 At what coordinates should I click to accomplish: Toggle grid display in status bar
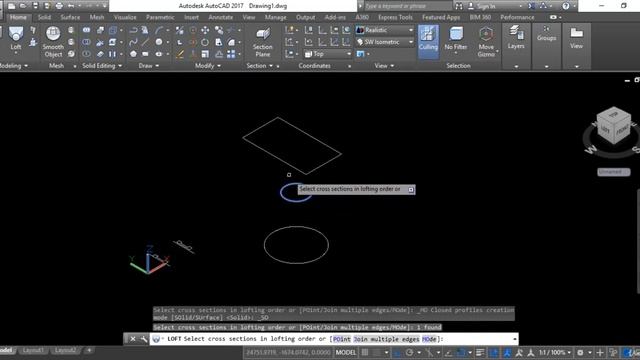tap(365, 352)
